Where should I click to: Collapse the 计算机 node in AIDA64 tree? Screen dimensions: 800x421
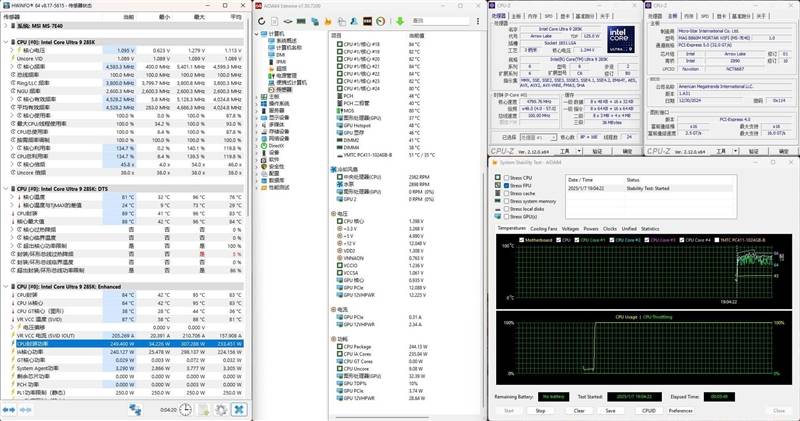coord(257,34)
